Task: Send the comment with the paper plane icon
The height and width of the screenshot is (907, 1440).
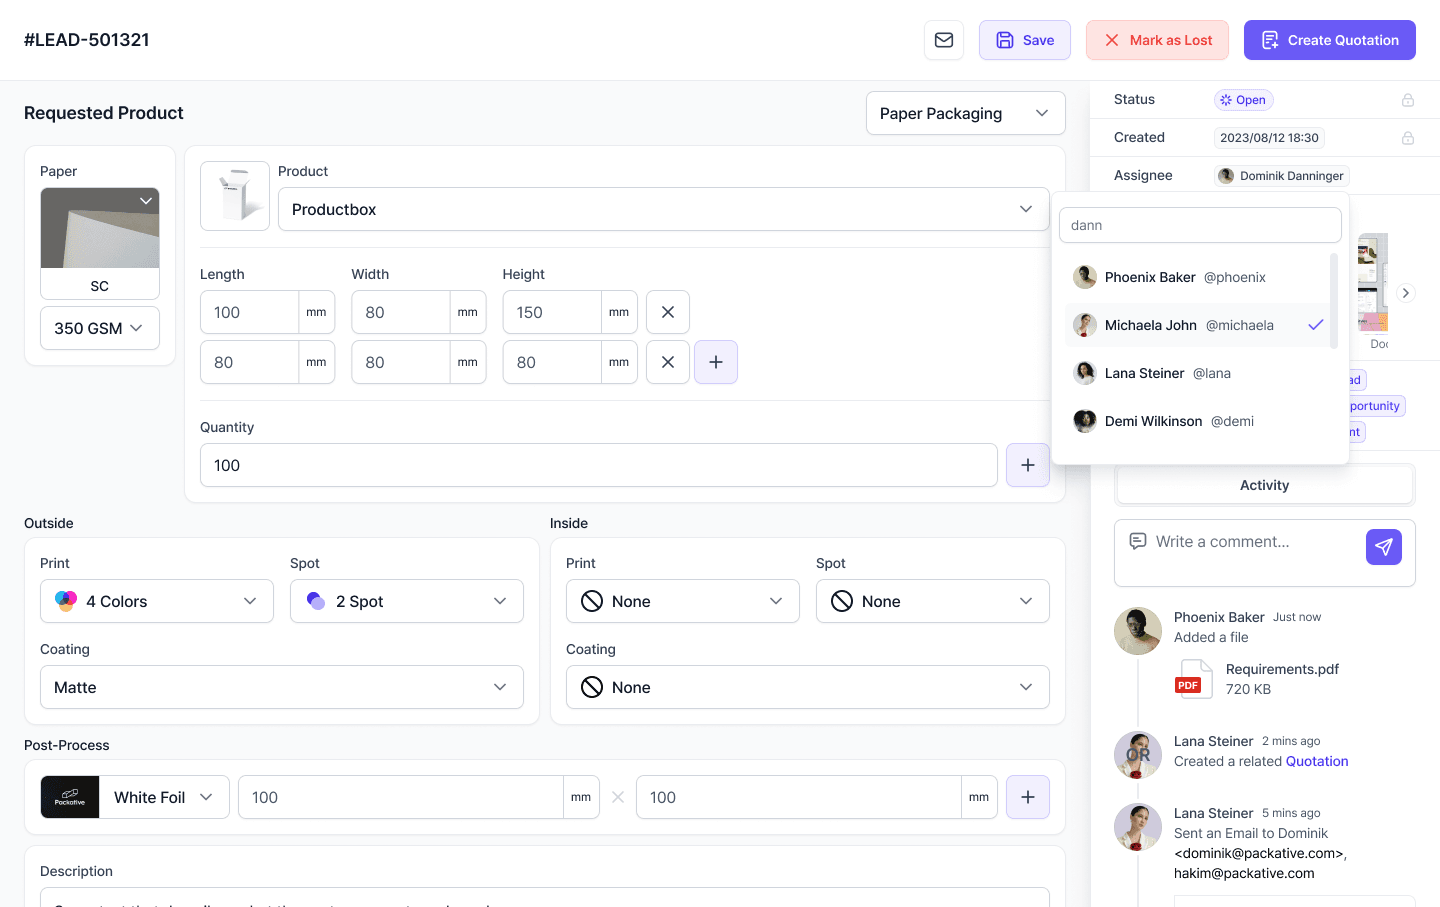Action: (x=1384, y=547)
